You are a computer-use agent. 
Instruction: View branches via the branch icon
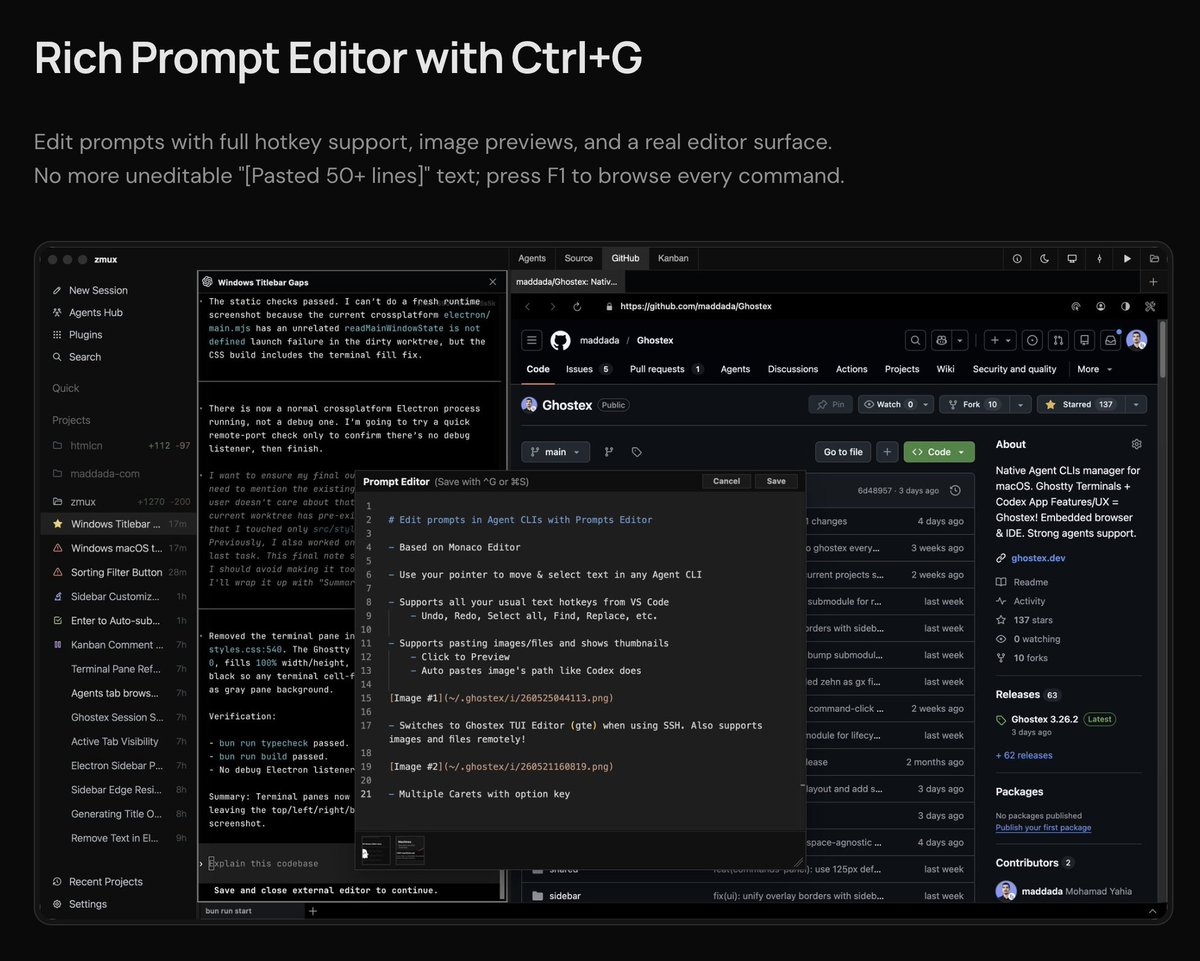tap(609, 452)
